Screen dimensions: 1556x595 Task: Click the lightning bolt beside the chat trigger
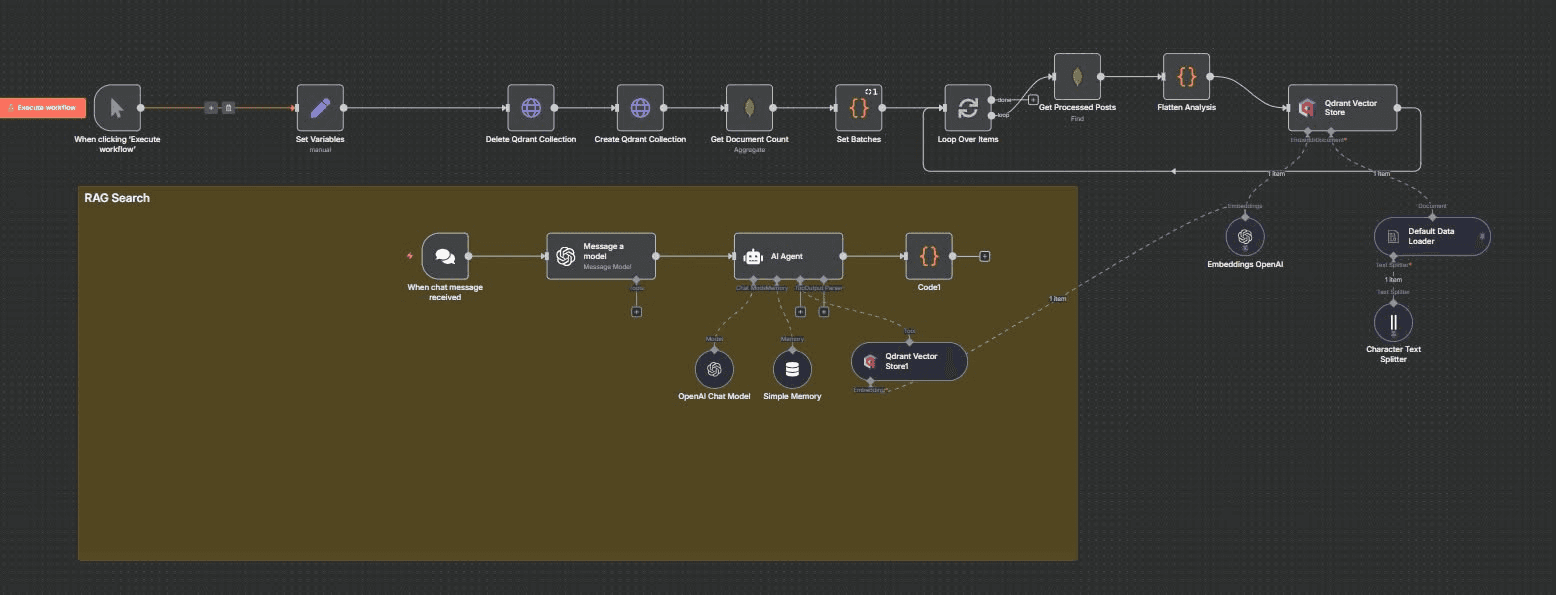tap(409, 256)
